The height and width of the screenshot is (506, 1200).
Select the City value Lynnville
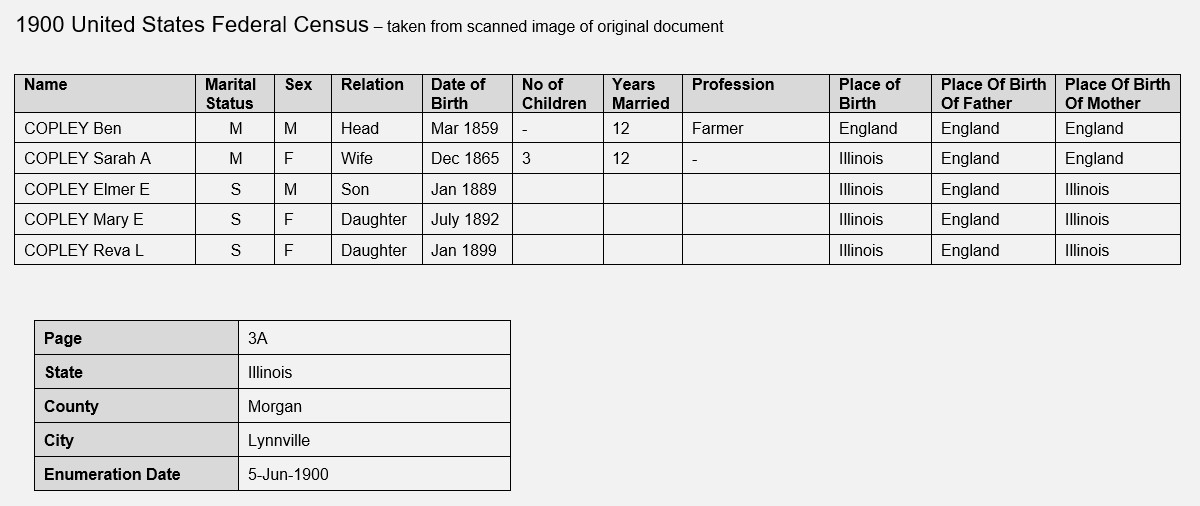[374, 440]
